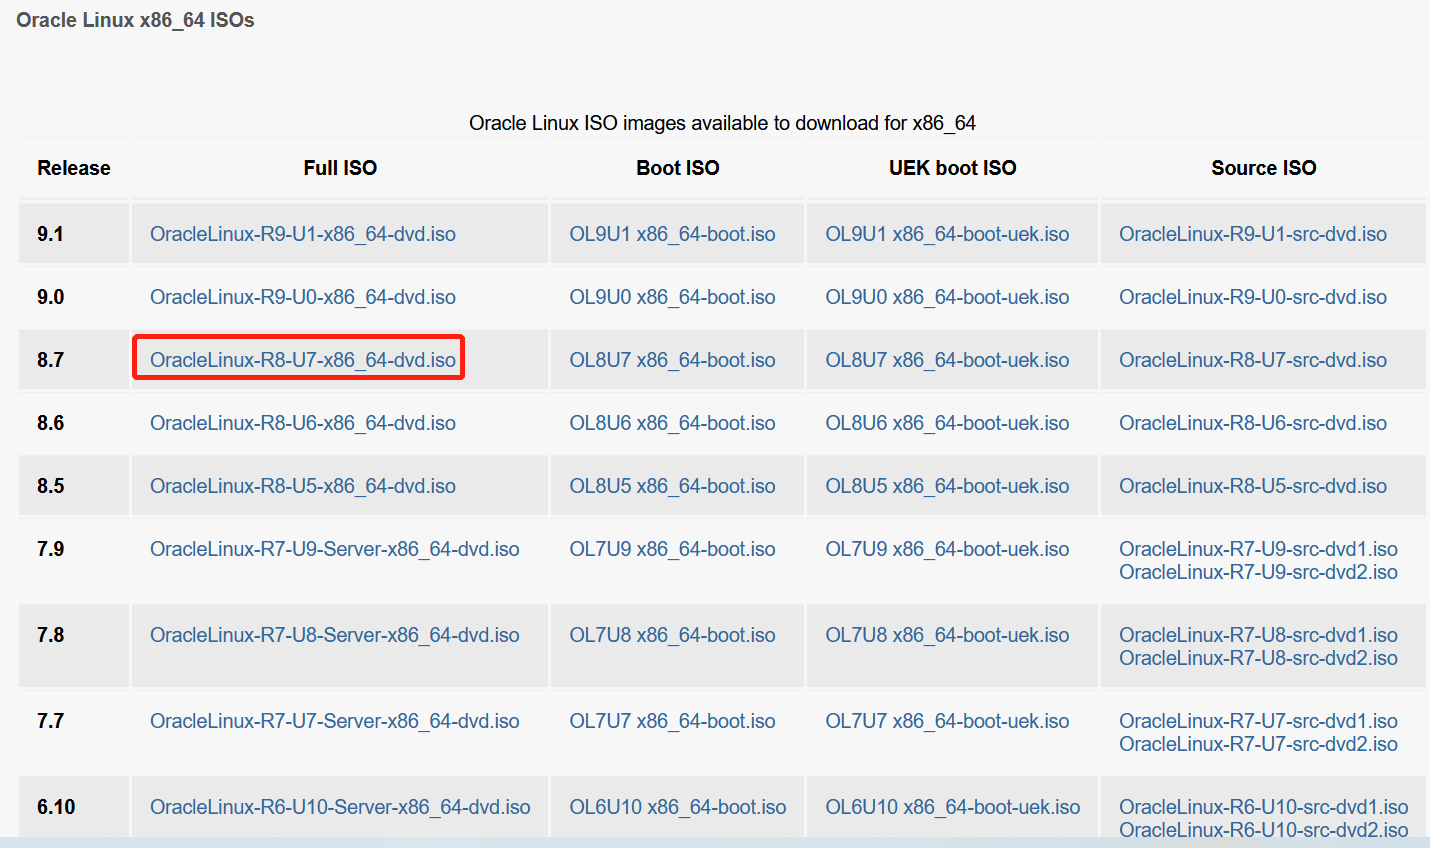Select OracleLinux-R8-U6-src-dvd.iso link
The height and width of the screenshot is (848, 1430).
pos(1253,423)
